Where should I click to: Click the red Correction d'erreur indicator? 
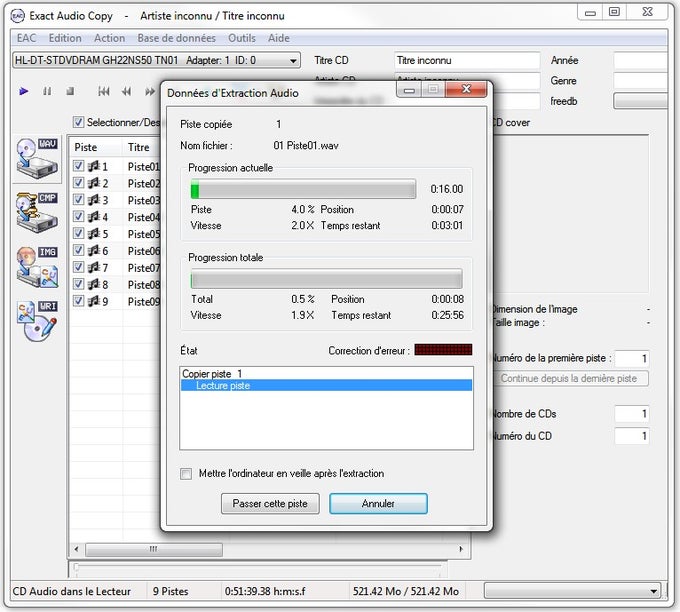tap(443, 350)
